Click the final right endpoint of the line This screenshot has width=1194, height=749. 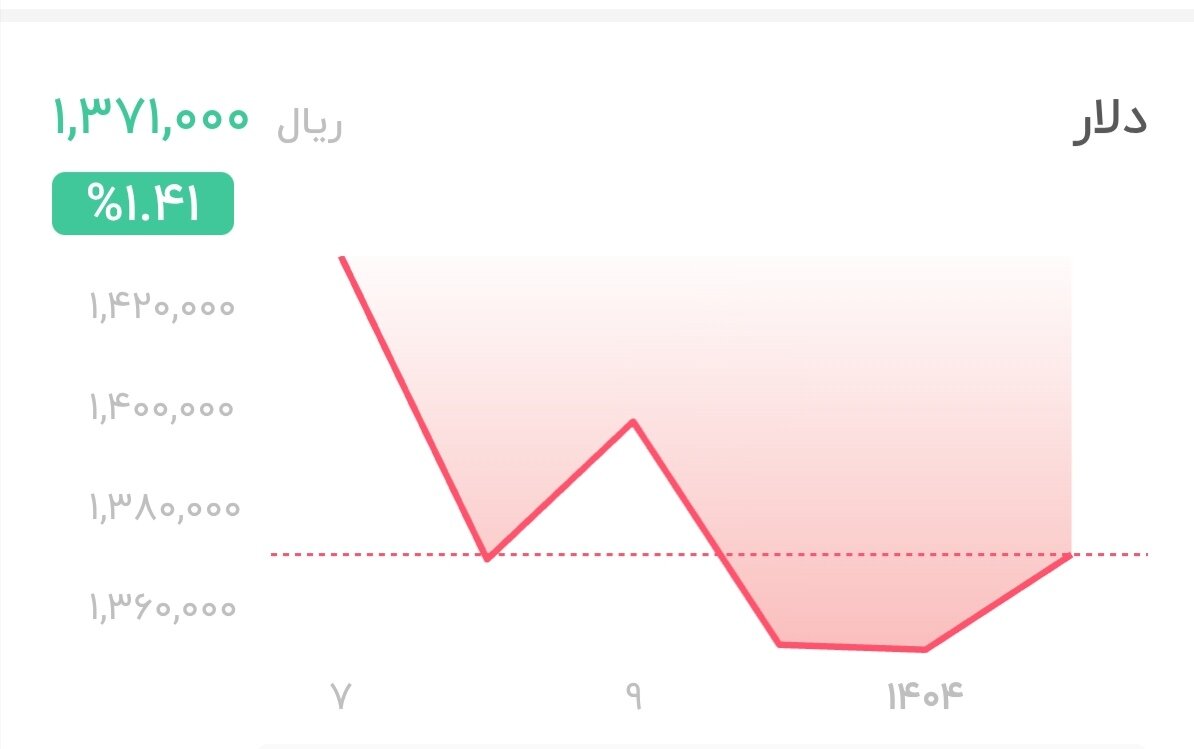click(1070, 555)
